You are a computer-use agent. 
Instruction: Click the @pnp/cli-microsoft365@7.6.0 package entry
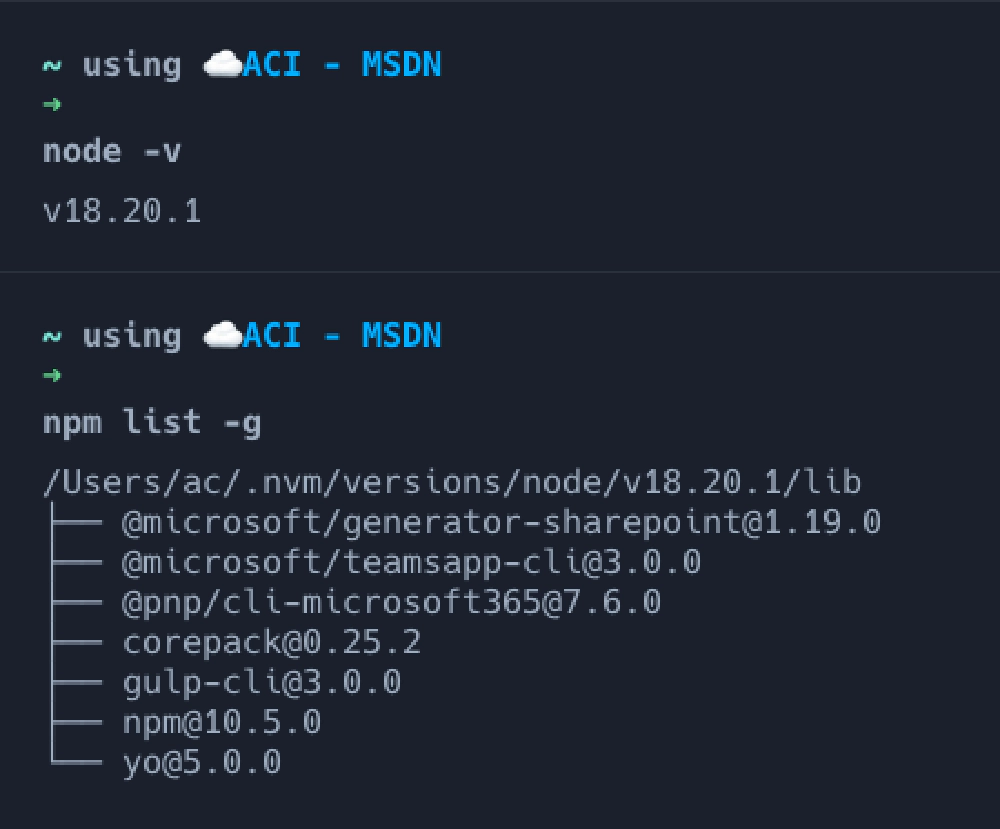pyautogui.click(x=391, y=602)
